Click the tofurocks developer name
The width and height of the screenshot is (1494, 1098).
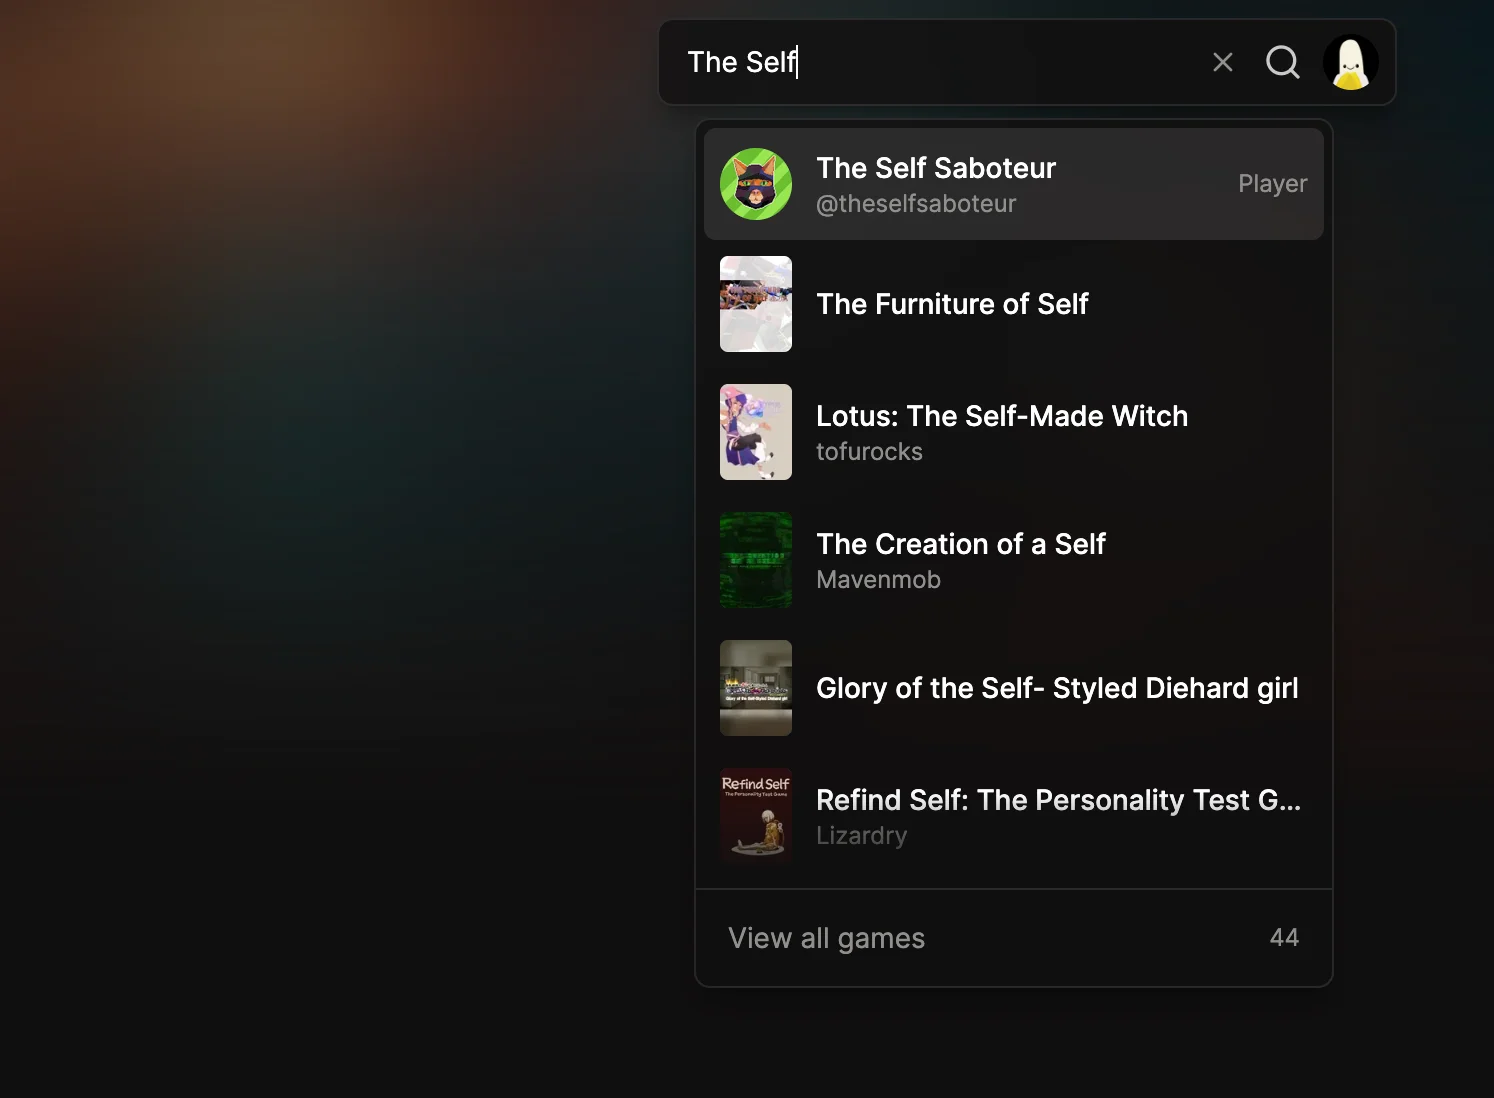pyautogui.click(x=869, y=452)
